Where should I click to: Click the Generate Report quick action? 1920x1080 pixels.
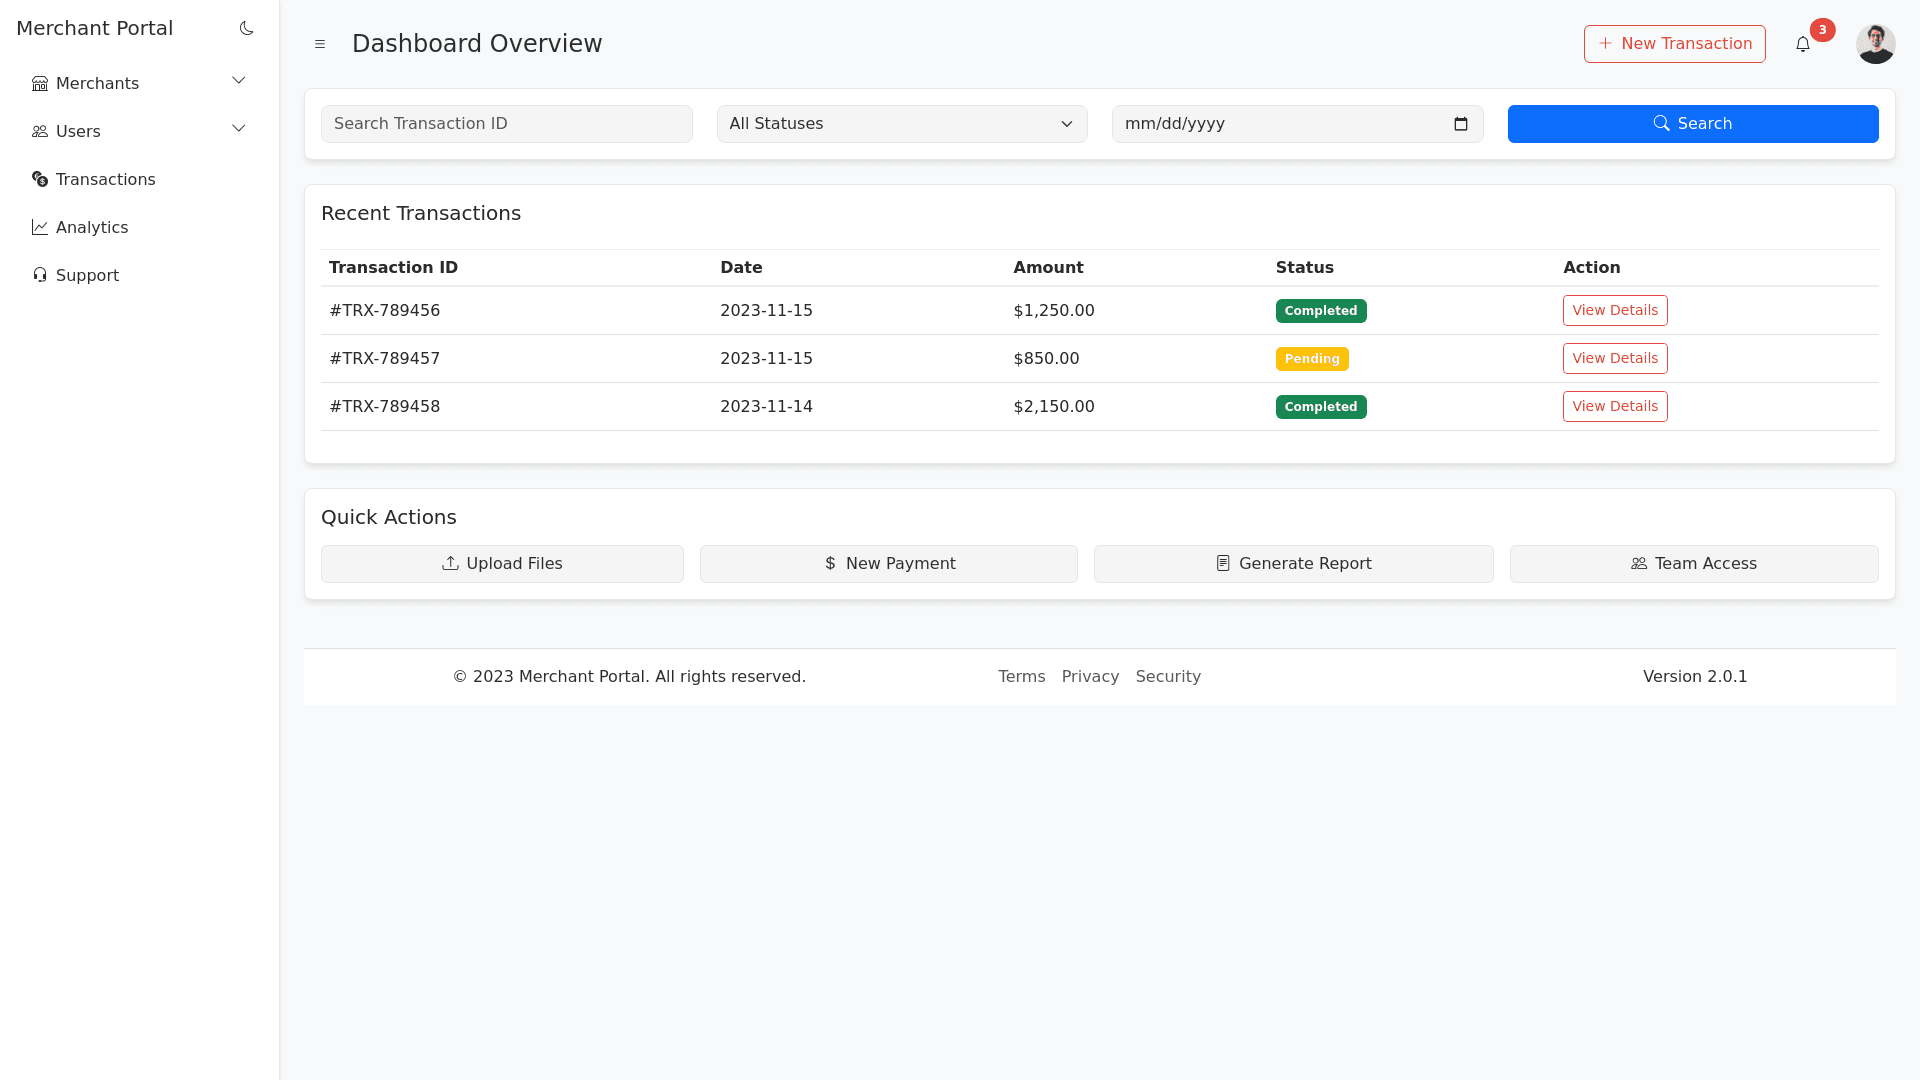[x=1293, y=564]
